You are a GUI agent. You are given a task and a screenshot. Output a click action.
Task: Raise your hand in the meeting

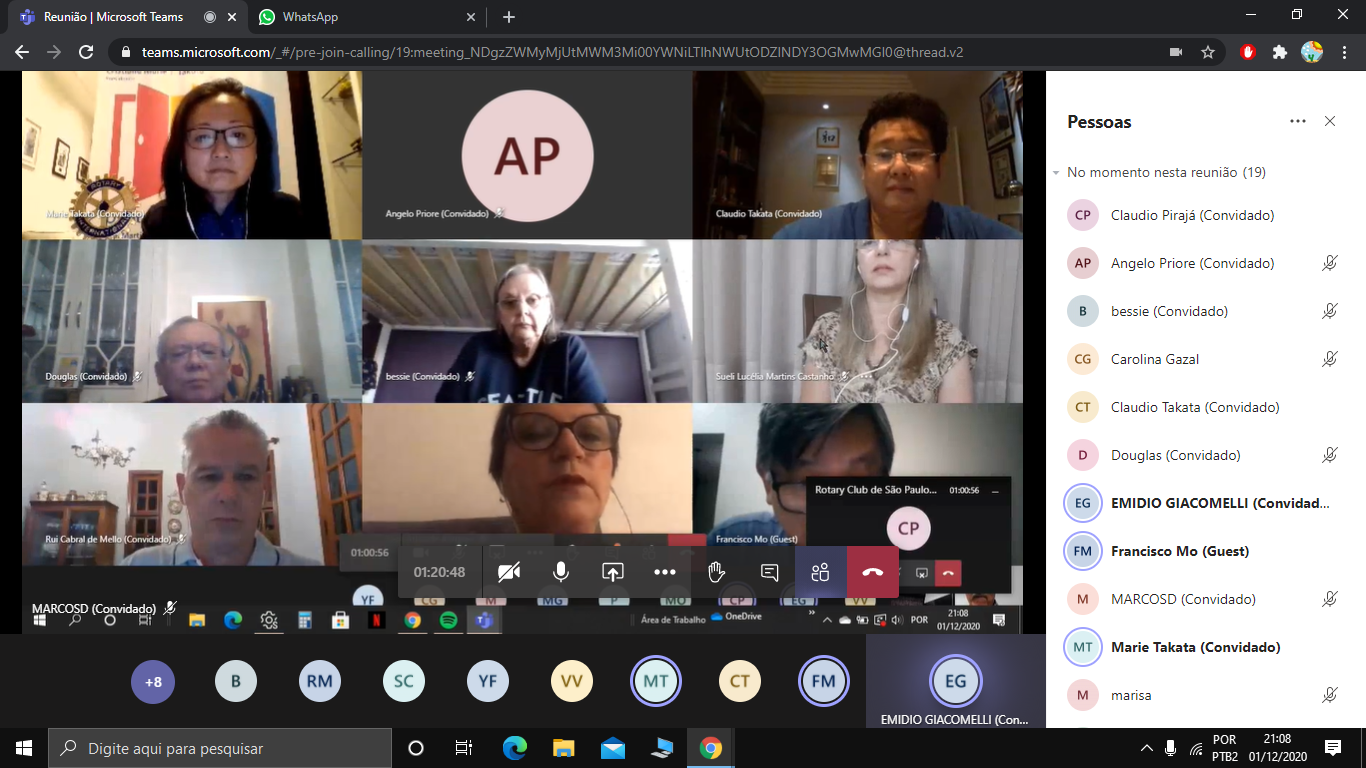(x=717, y=572)
